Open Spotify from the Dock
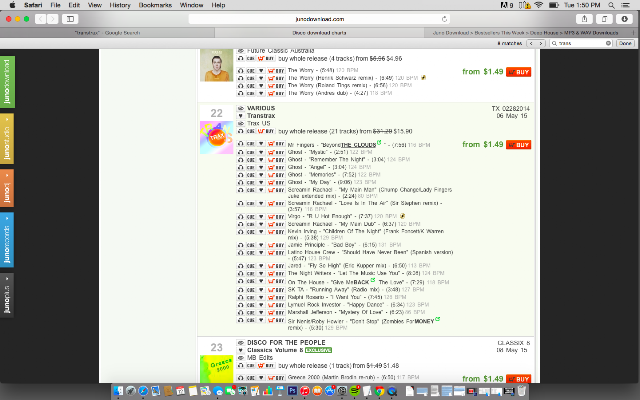Image resolution: width=640 pixels, height=400 pixels. pos(355,391)
